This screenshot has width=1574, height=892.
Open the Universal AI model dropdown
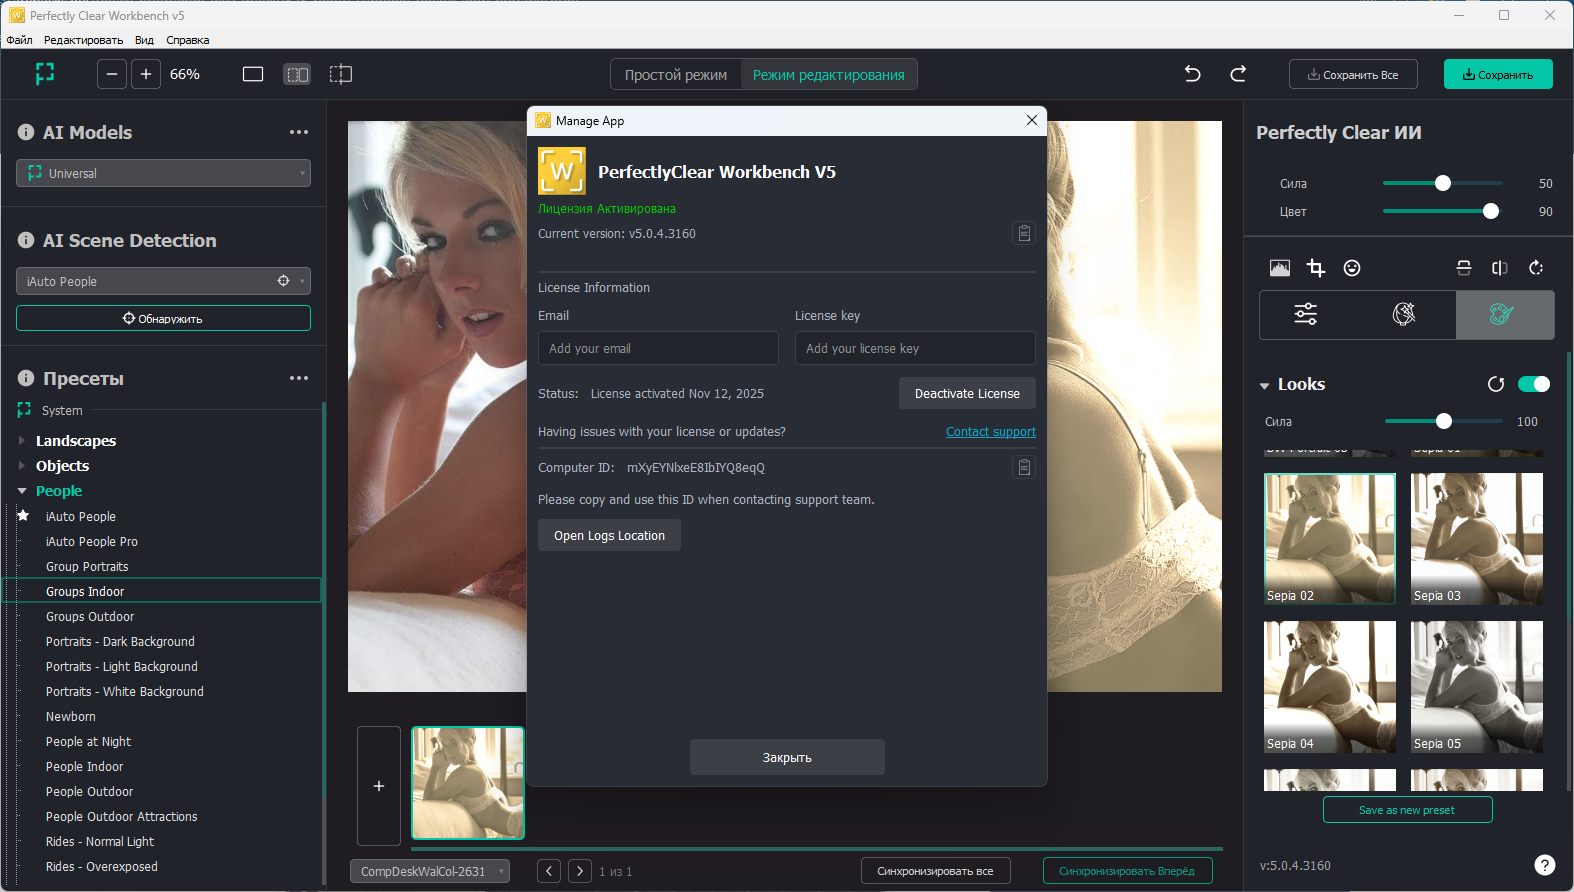point(163,173)
